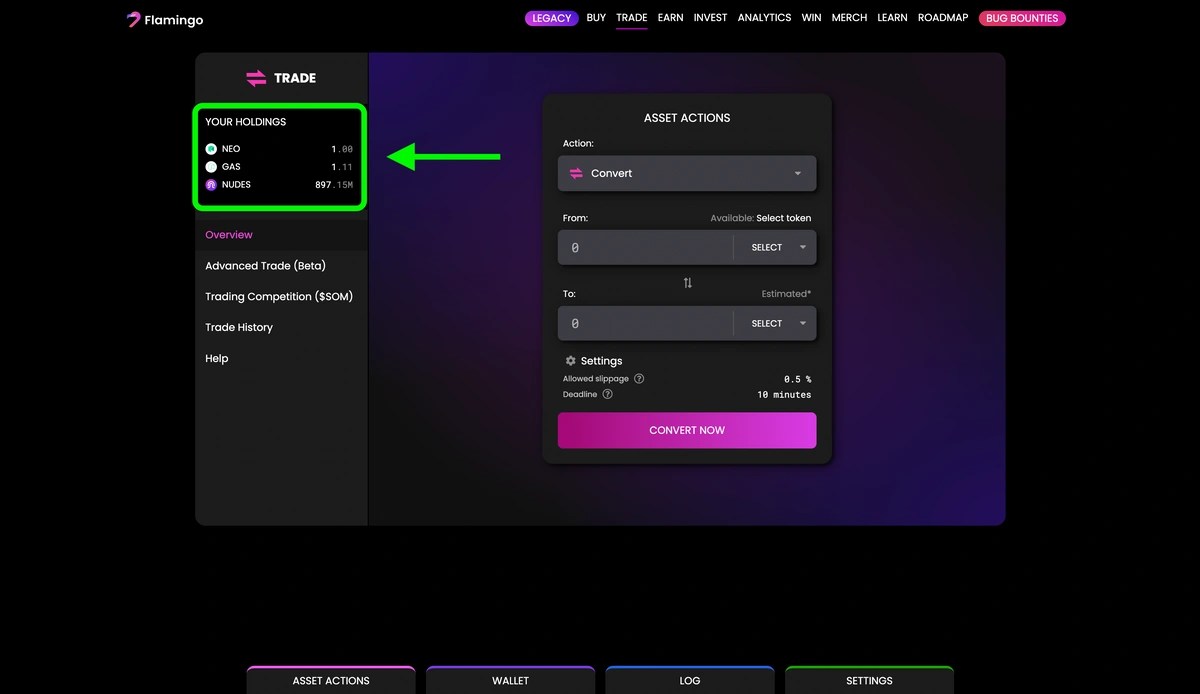Open the From token SELECT dropdown
Viewport: 1200px width, 694px height.
776,247
